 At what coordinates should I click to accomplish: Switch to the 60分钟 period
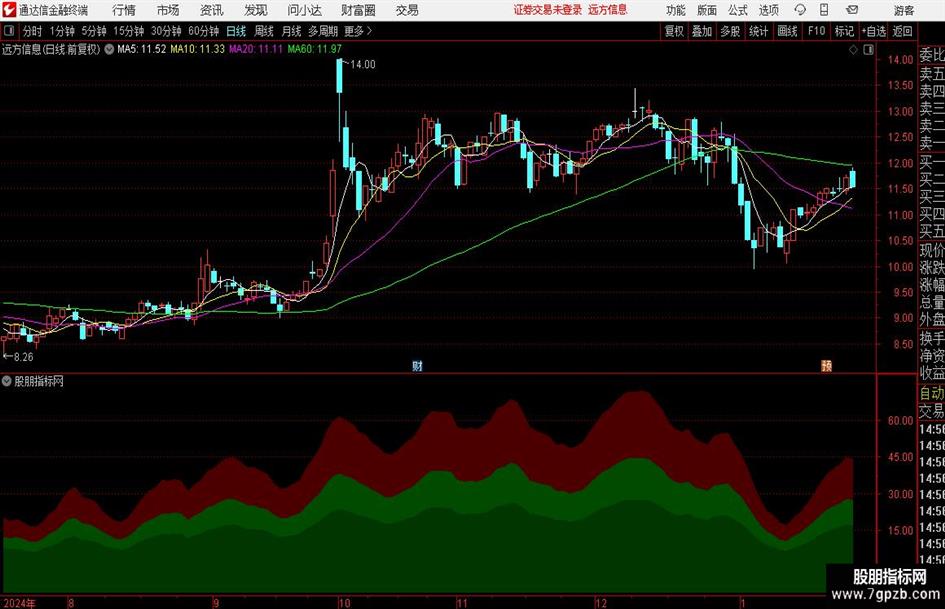click(x=203, y=31)
